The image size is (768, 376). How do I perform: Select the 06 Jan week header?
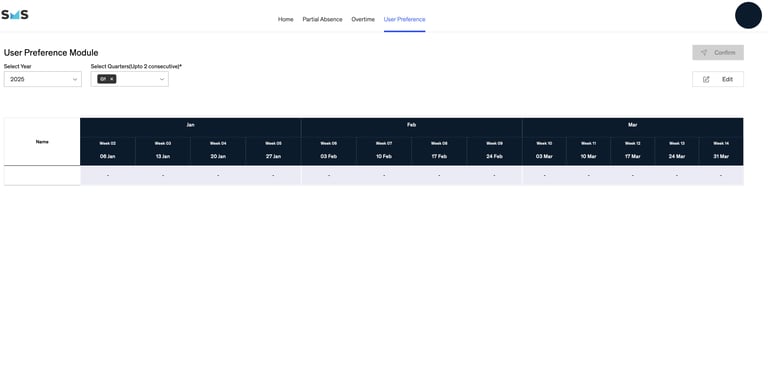(108, 151)
